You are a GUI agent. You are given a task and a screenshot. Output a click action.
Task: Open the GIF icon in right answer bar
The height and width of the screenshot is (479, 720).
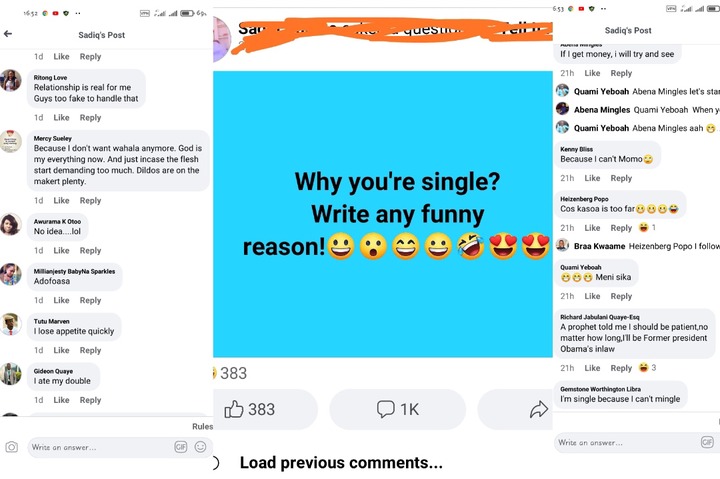point(707,442)
